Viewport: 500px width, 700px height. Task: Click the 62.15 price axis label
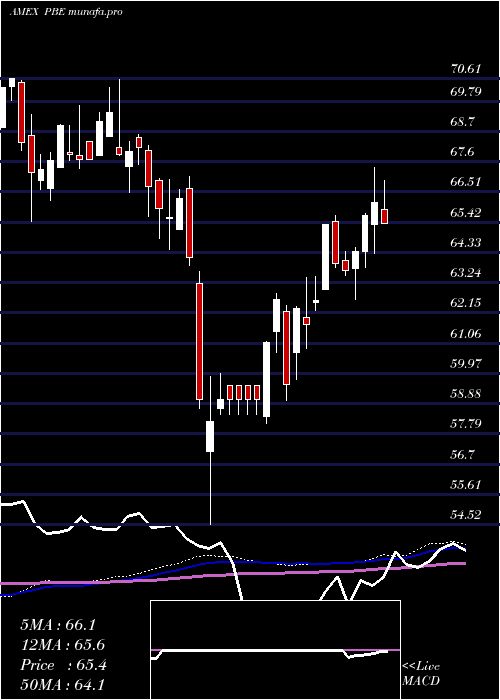click(x=467, y=303)
